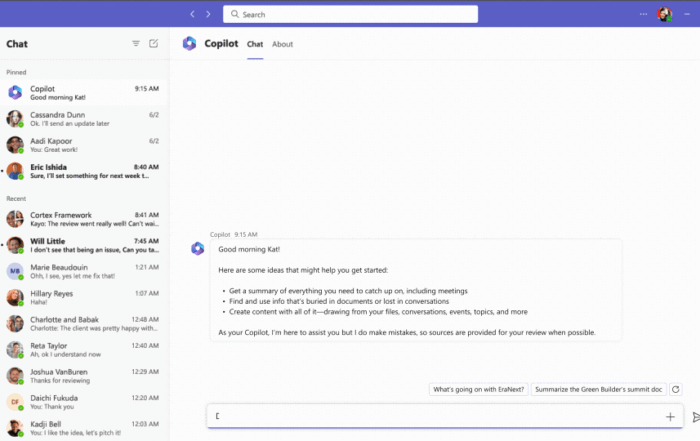700x441 pixels.
Task: Click Charlotte and Babak avatar
Action: pos(15,324)
